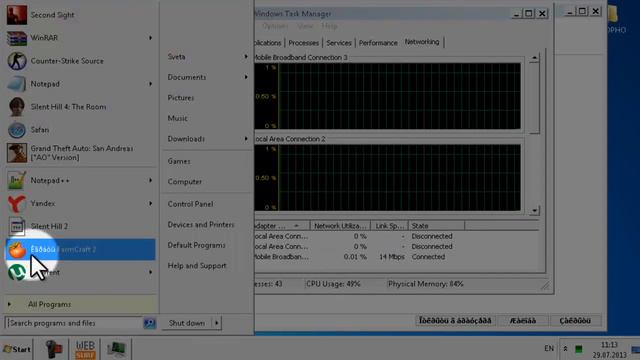Image resolution: width=640 pixels, height=360 pixels.
Task: Open Counter-Strike Source icon
Action: point(17,61)
